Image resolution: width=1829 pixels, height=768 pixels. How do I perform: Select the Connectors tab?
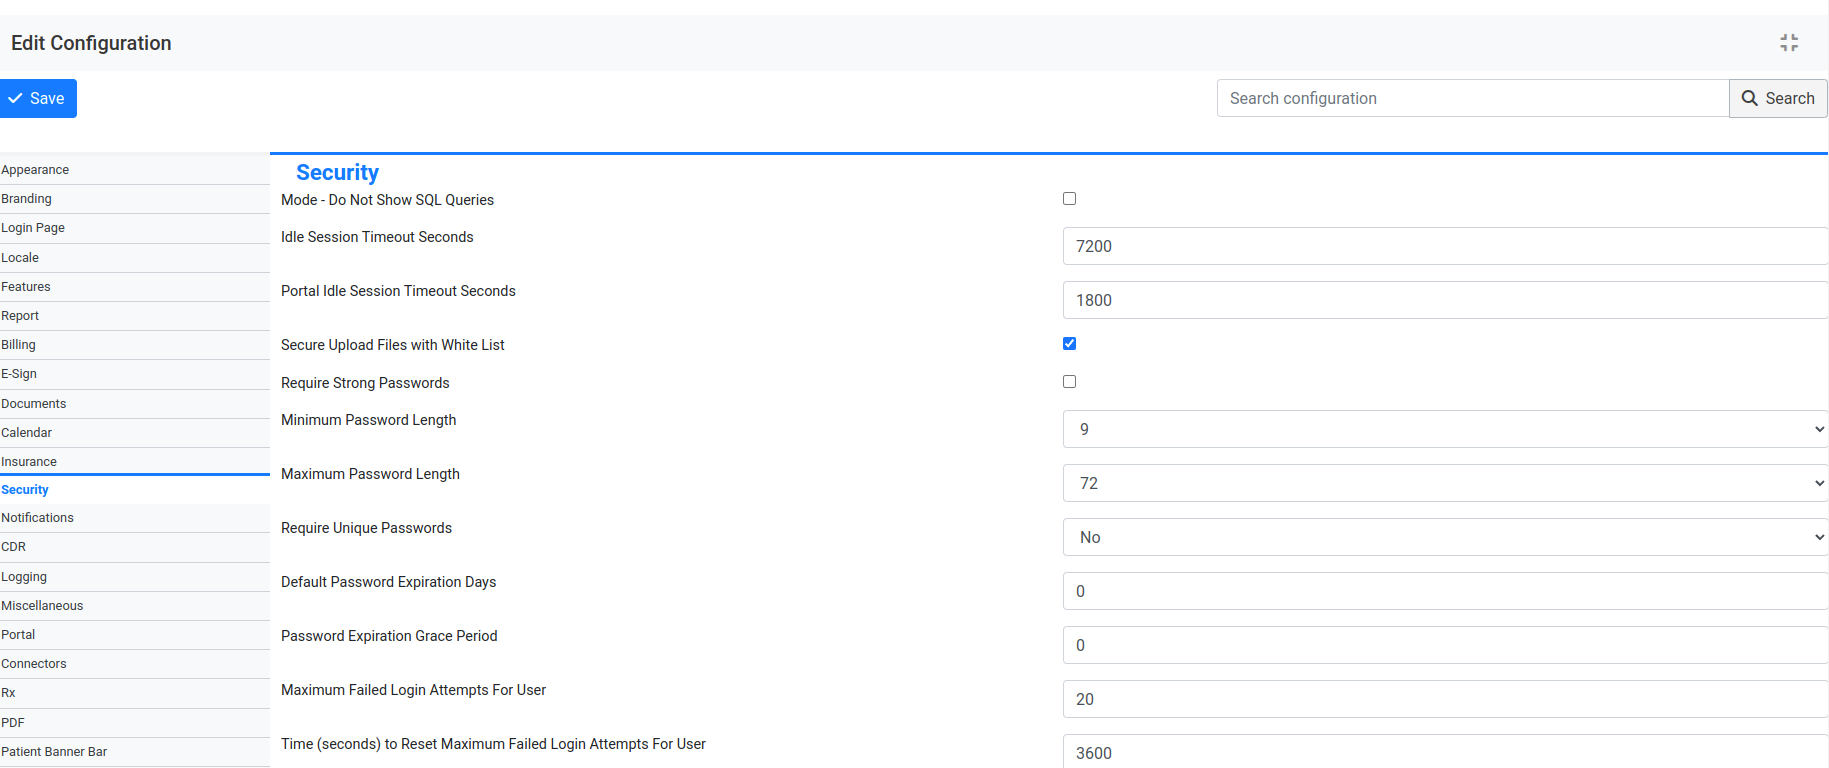[x=34, y=664]
